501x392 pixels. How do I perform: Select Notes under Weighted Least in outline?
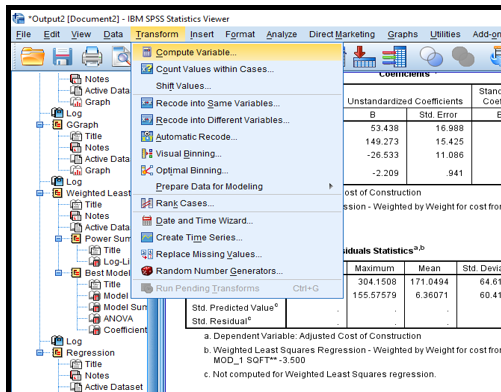coord(97,216)
